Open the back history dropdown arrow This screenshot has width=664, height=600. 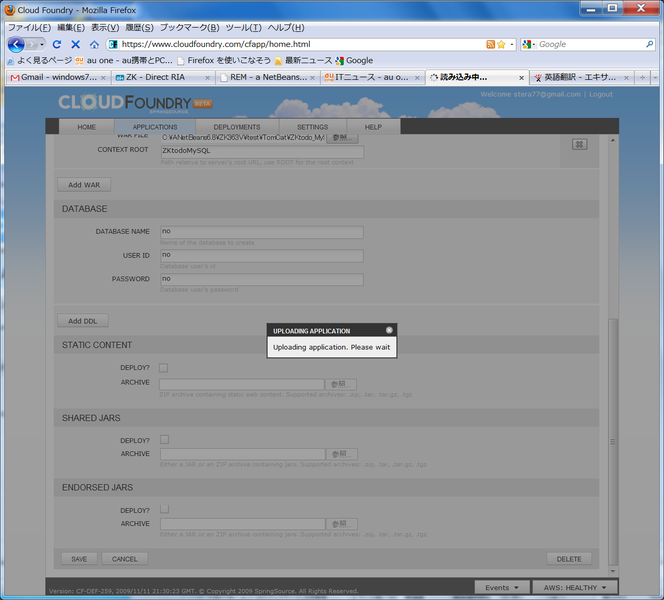pyautogui.click(x=42, y=44)
